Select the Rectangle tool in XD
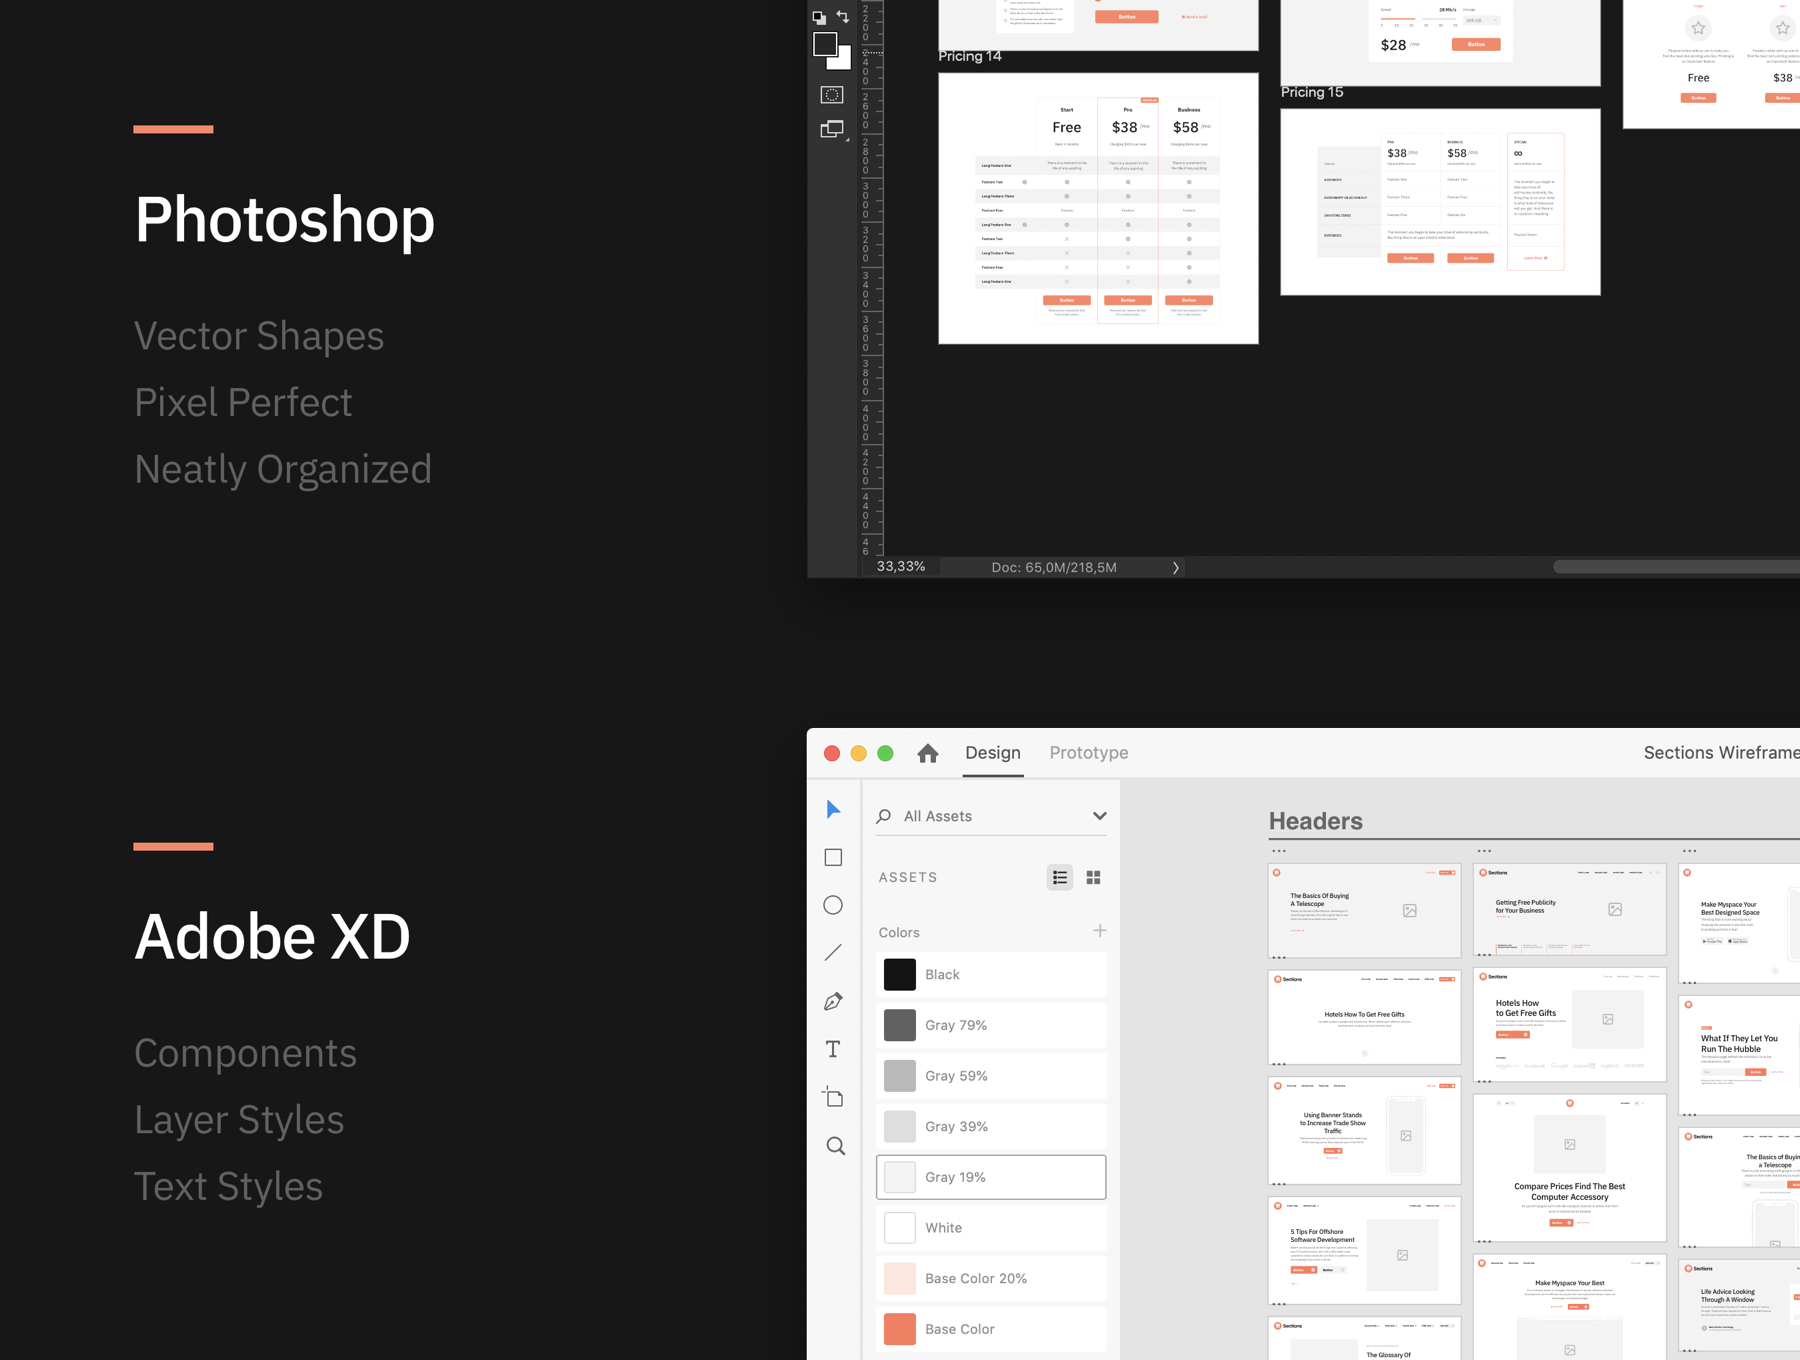This screenshot has width=1800, height=1360. tap(833, 857)
